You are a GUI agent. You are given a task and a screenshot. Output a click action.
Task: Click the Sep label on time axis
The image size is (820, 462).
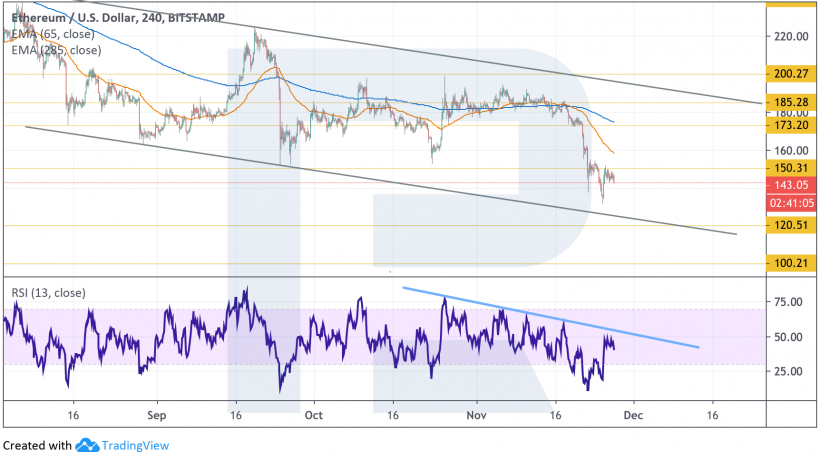(155, 412)
